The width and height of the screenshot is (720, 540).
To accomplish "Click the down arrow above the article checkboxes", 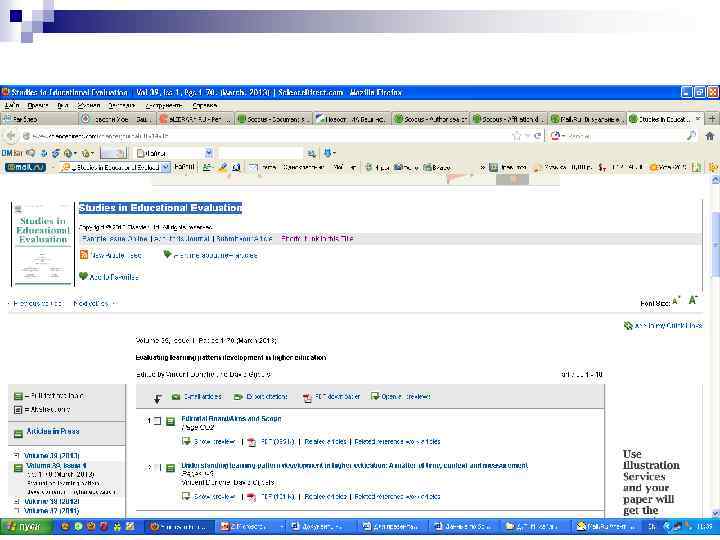I will [x=157, y=399].
